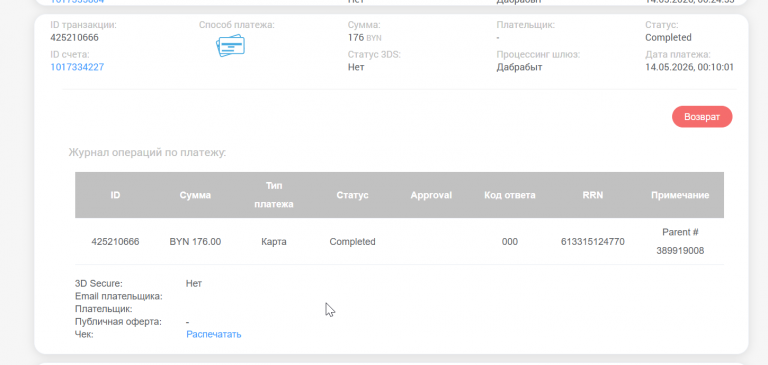
Task: Click the red Возврат button
Action: click(702, 117)
